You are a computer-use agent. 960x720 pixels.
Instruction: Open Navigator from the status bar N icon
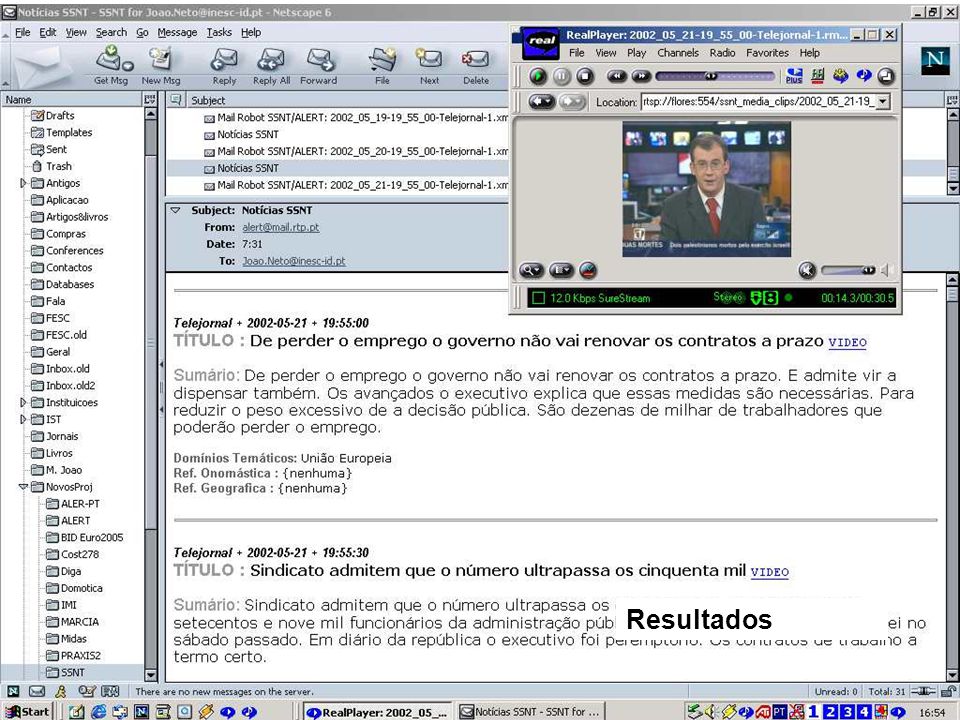(x=13, y=691)
